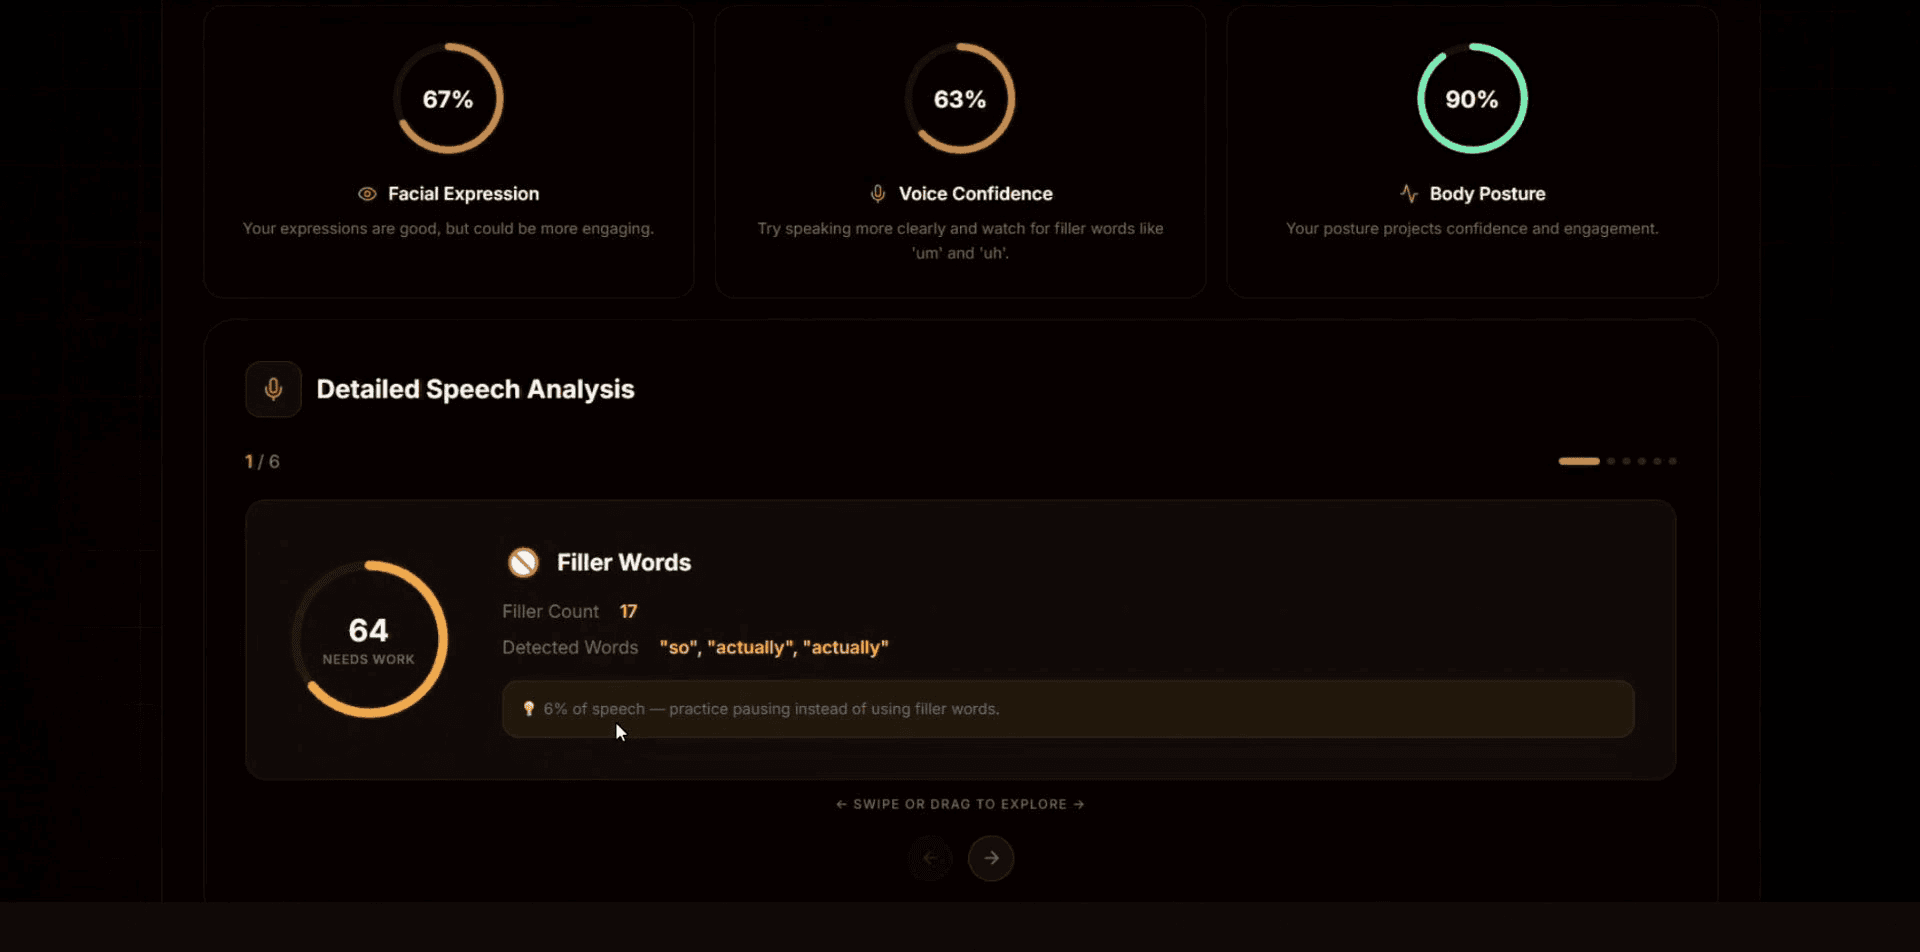Go to next speech analysis card
1920x952 pixels.
991,858
